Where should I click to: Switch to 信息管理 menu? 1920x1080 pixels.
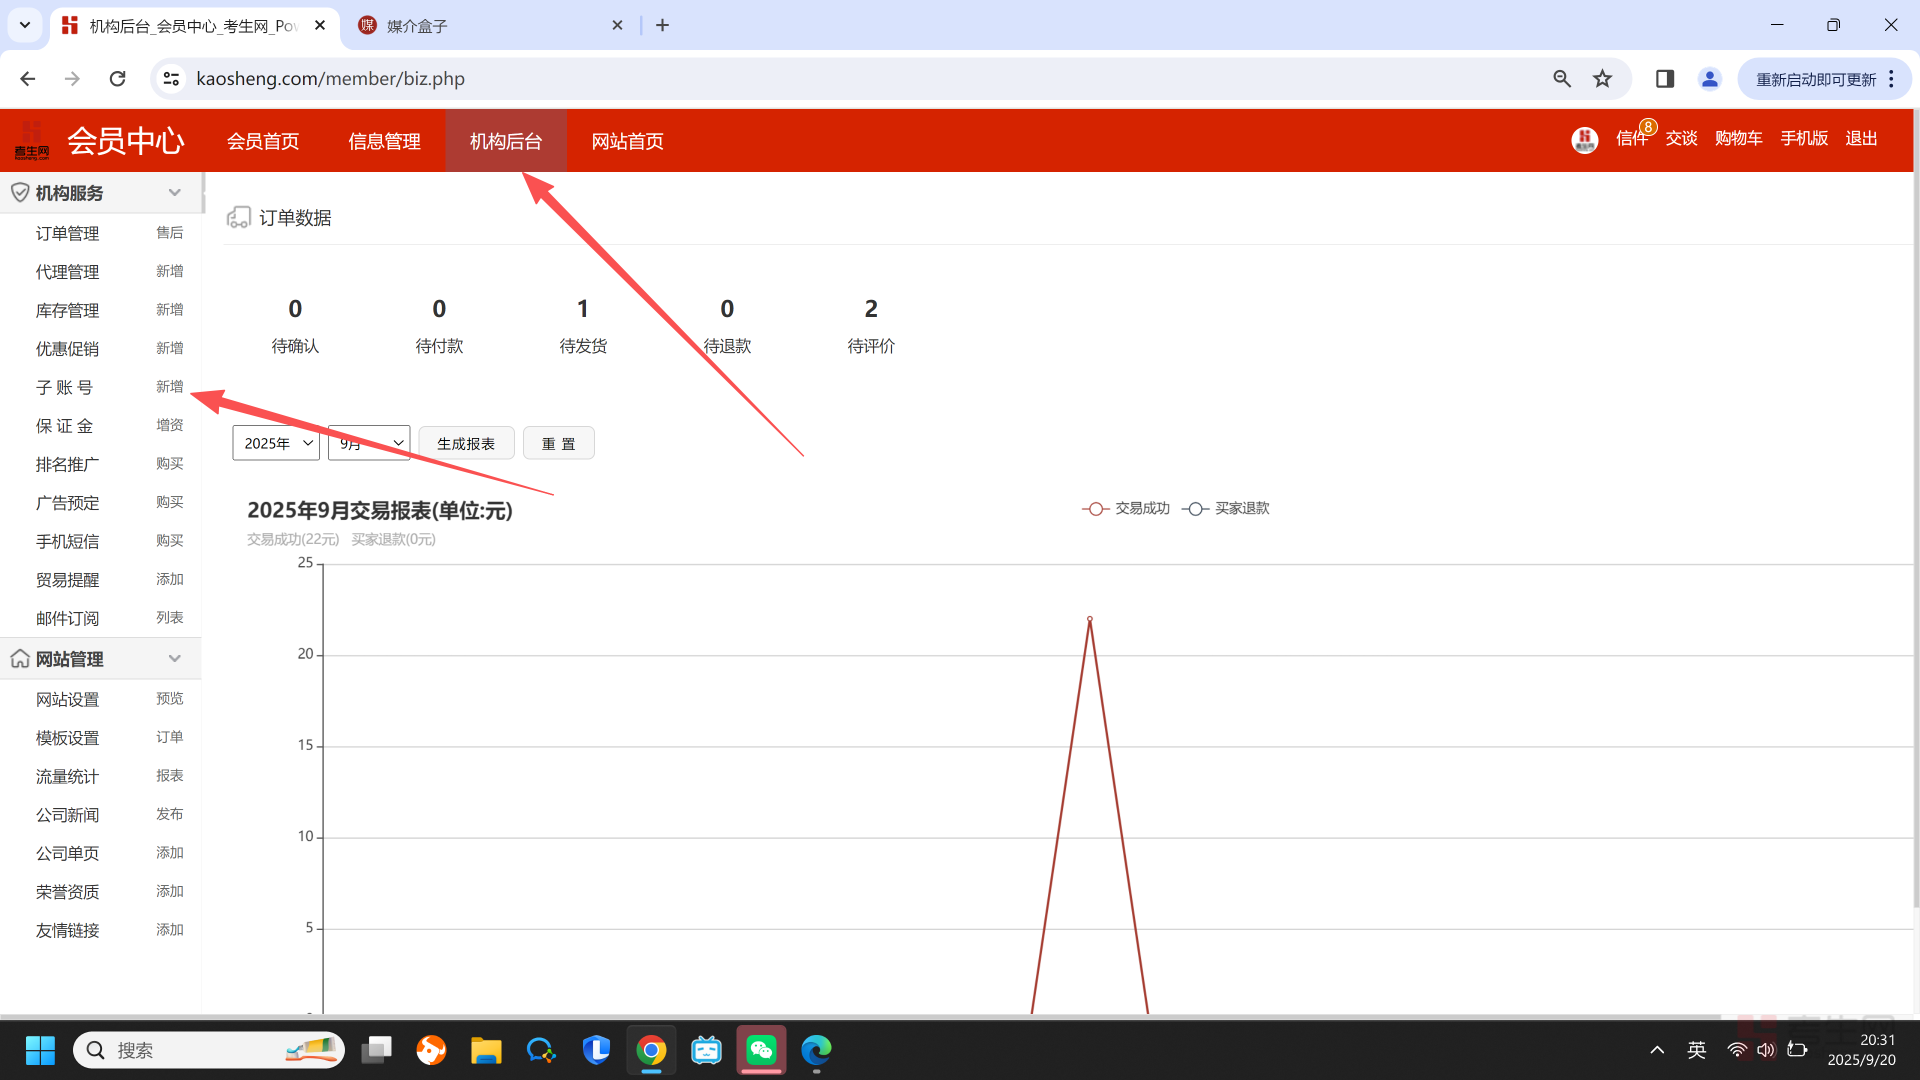pos(384,141)
